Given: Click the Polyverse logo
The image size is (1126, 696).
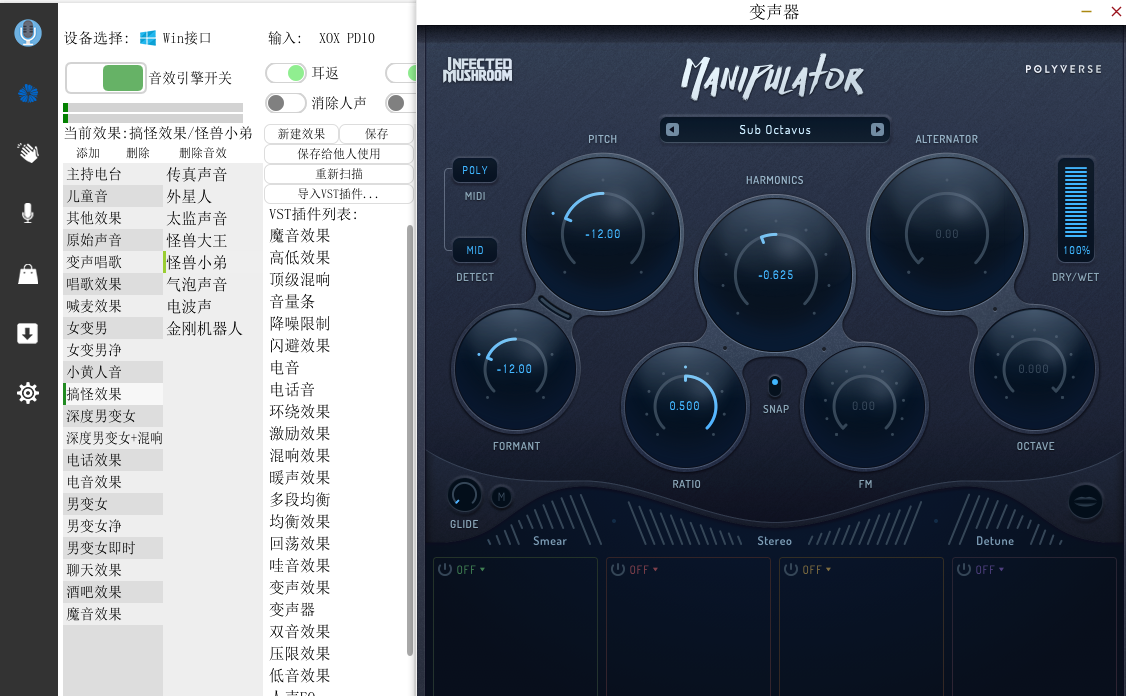Looking at the screenshot, I should tap(1063, 69).
